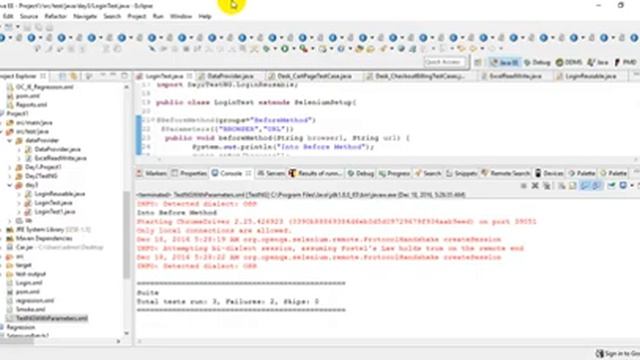Collapse the dataProvider package
Screen dimensions: 640x360
click(x=10, y=140)
